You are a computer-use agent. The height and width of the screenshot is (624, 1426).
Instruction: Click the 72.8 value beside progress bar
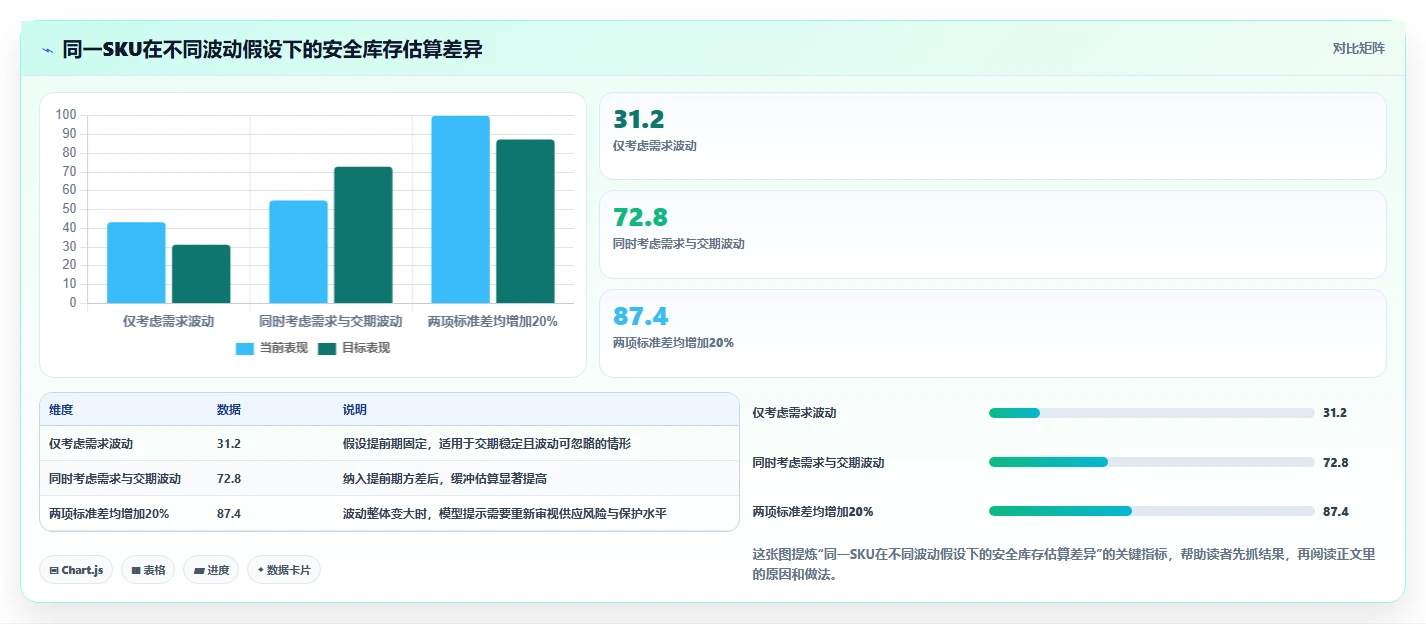pyautogui.click(x=1335, y=463)
